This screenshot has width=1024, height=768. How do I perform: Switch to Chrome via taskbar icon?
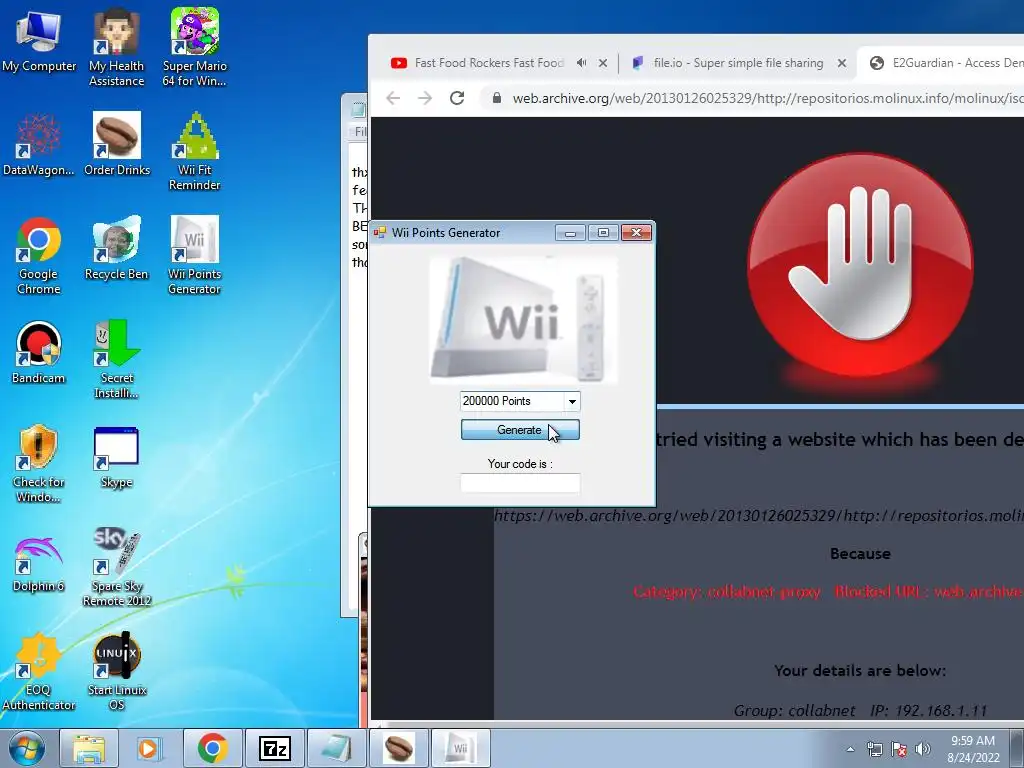[212, 748]
